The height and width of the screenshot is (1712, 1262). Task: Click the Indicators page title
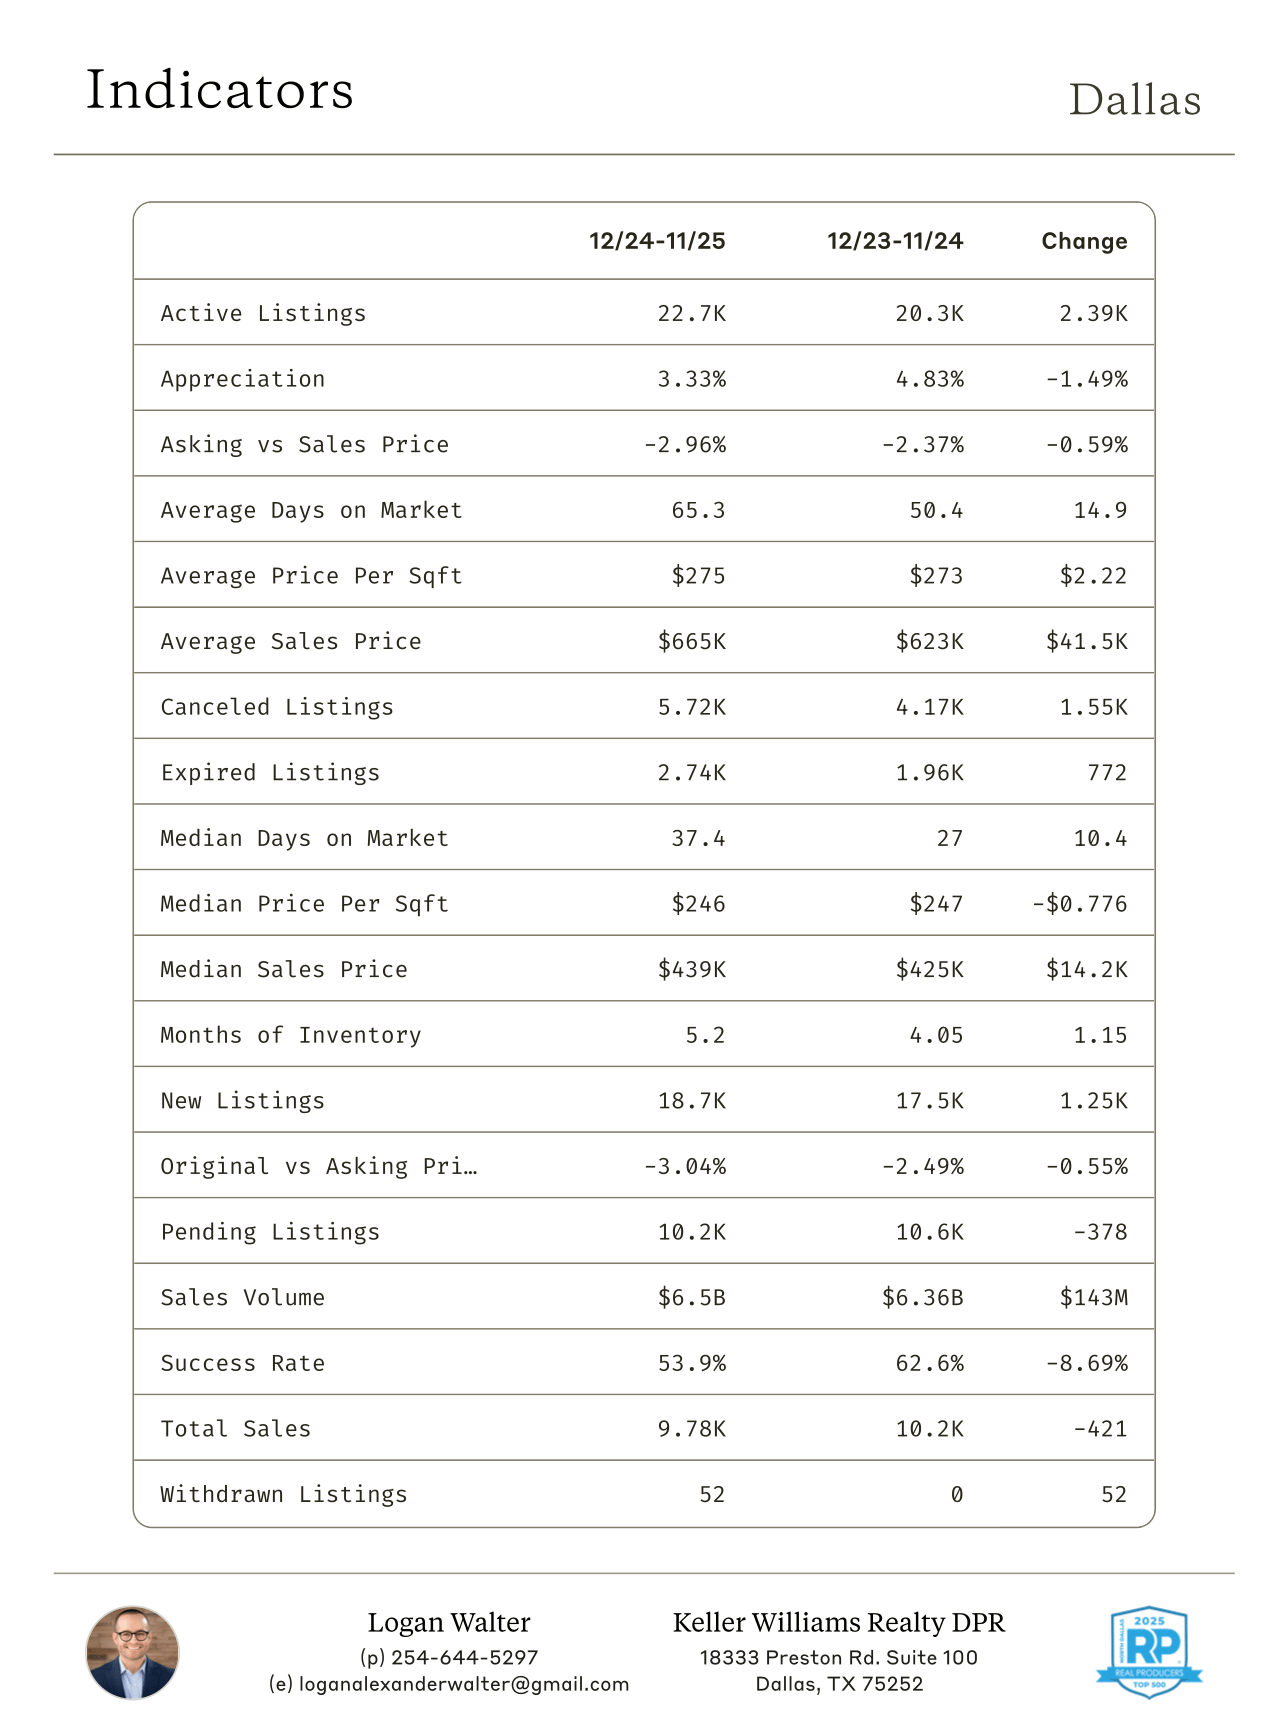tap(220, 90)
